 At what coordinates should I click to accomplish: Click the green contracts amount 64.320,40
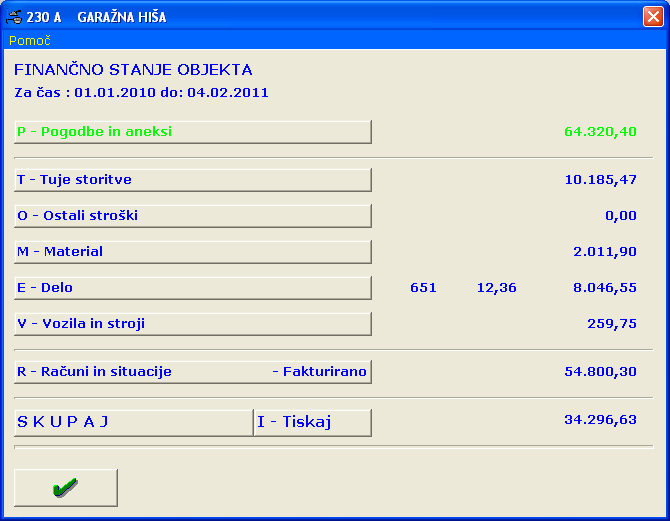point(600,132)
